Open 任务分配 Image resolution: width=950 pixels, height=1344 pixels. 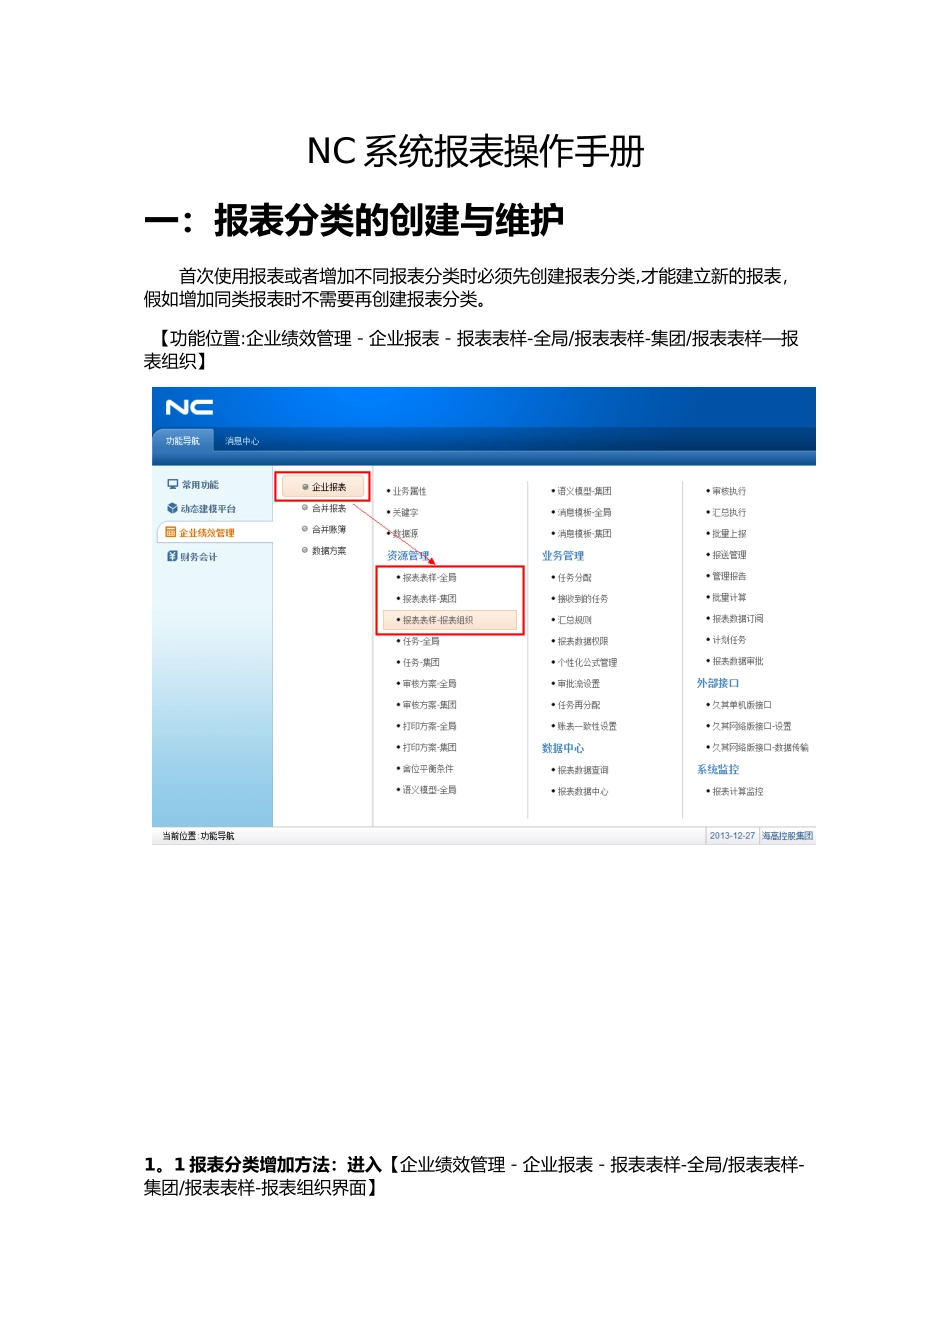[574, 577]
